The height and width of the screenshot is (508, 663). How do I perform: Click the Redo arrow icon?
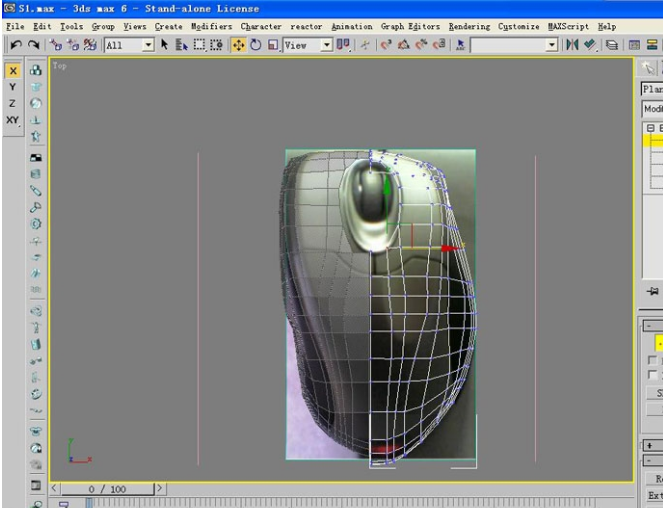pyautogui.click(x=33, y=45)
